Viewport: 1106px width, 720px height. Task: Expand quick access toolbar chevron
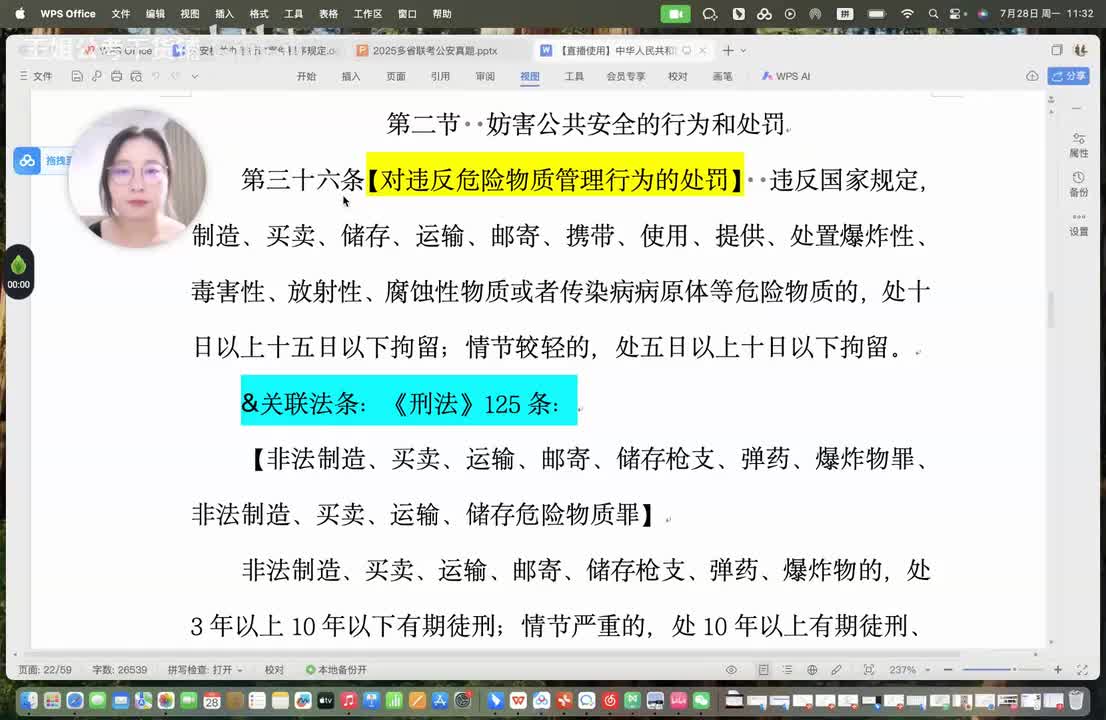[x=195, y=76]
